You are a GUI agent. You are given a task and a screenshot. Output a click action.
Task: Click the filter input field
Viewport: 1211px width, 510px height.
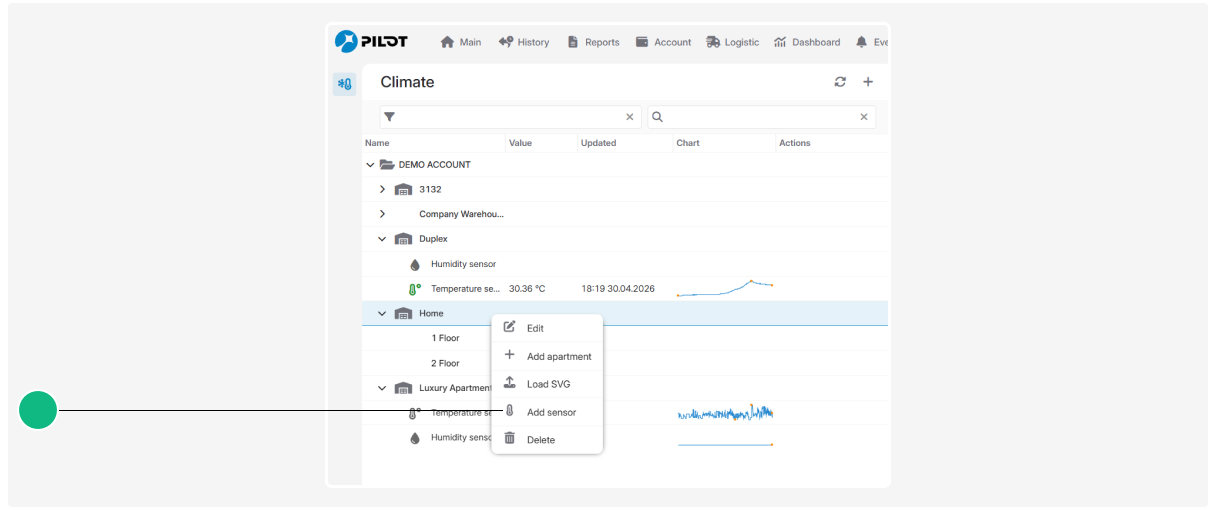coord(510,117)
